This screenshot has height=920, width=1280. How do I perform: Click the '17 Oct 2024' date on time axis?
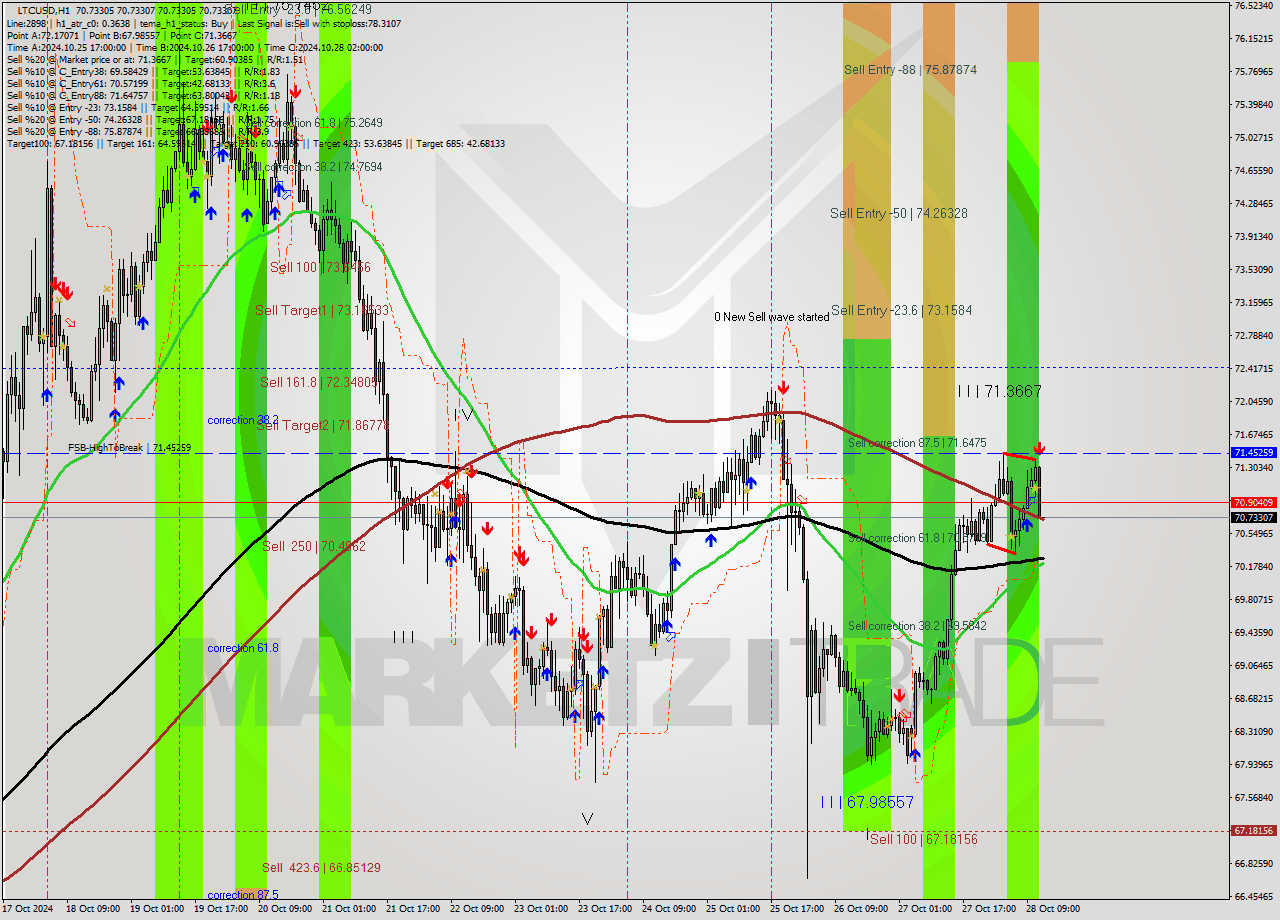(28, 909)
